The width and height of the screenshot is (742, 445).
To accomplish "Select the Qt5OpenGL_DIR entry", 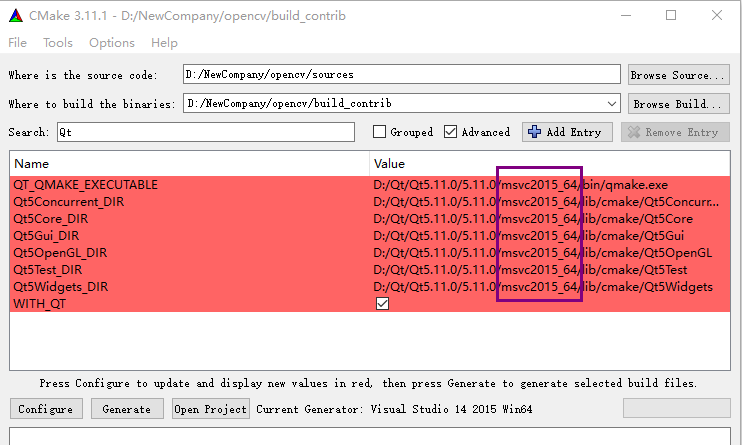I will point(60,253).
